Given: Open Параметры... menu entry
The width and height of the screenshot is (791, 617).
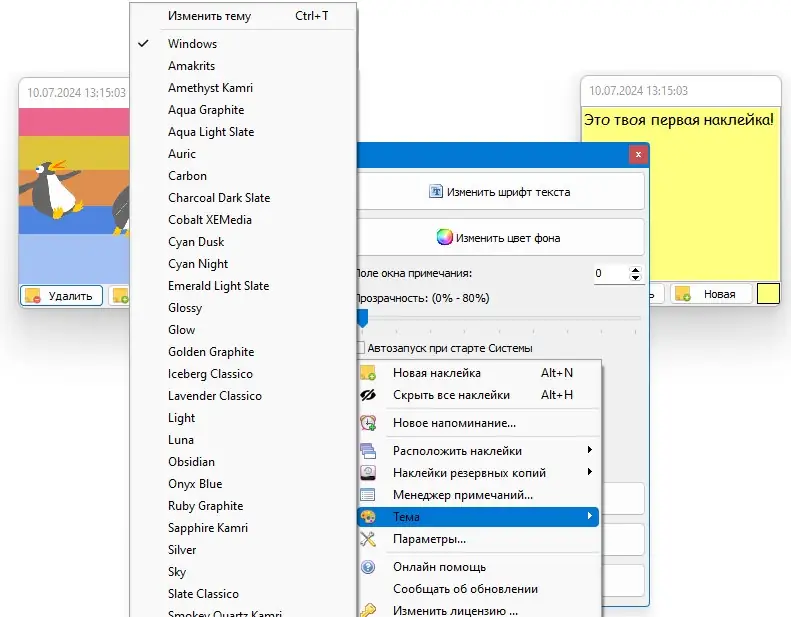Looking at the screenshot, I should pyautogui.click(x=479, y=539).
